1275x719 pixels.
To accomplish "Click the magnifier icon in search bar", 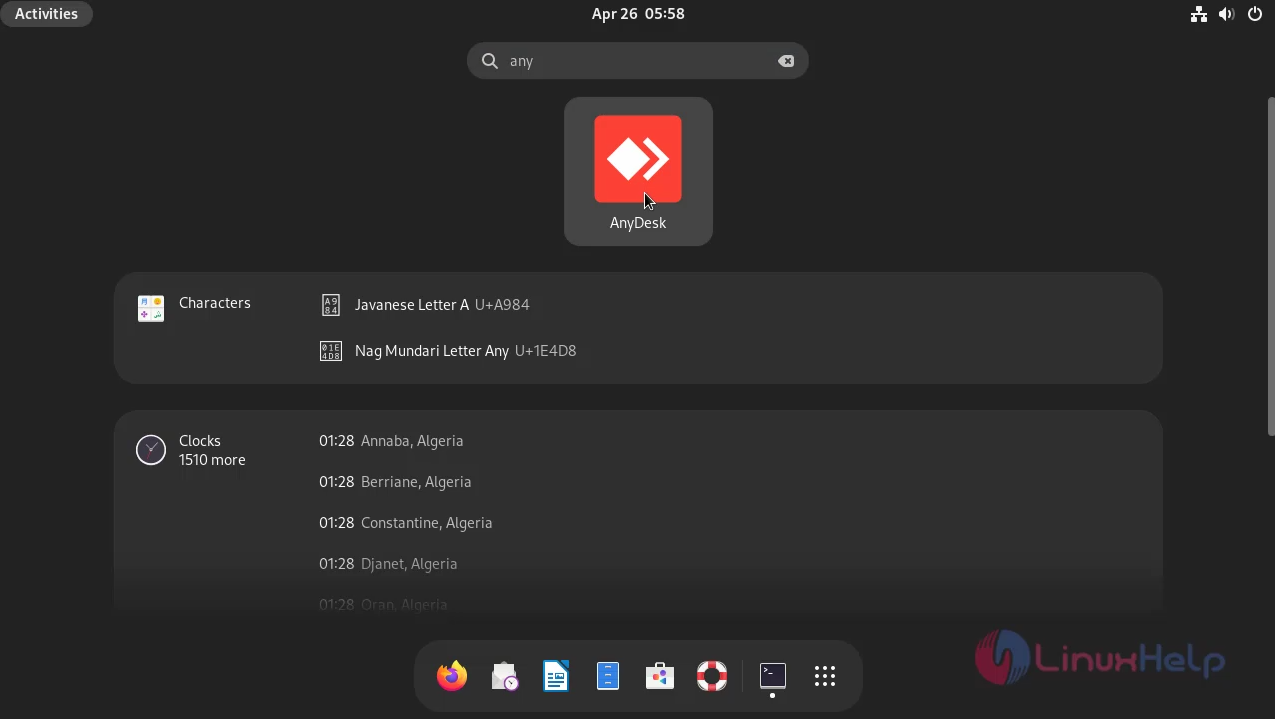I will point(490,61).
